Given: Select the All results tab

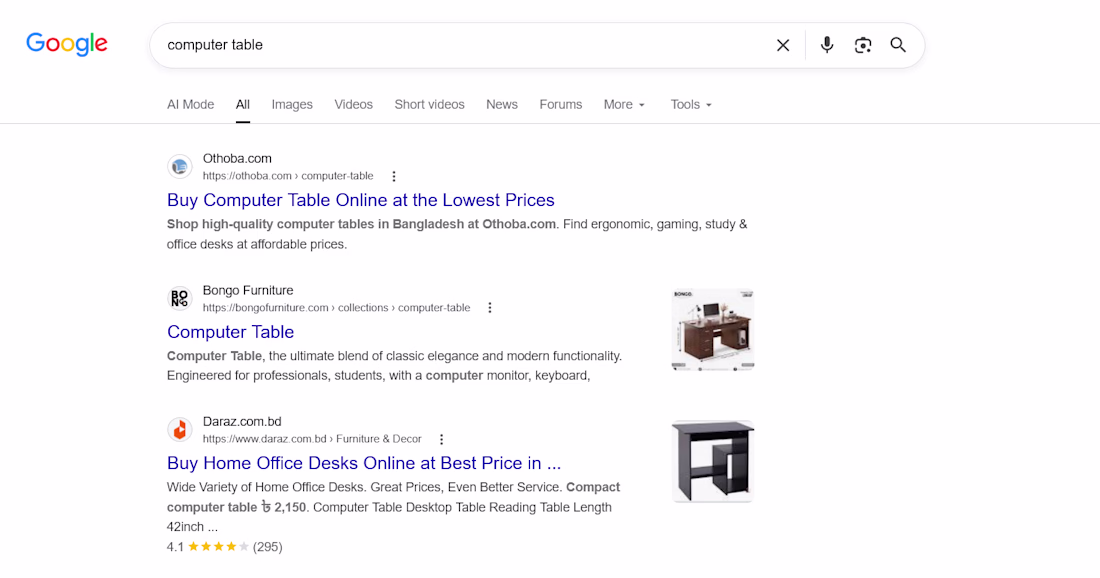Looking at the screenshot, I should coord(243,105).
